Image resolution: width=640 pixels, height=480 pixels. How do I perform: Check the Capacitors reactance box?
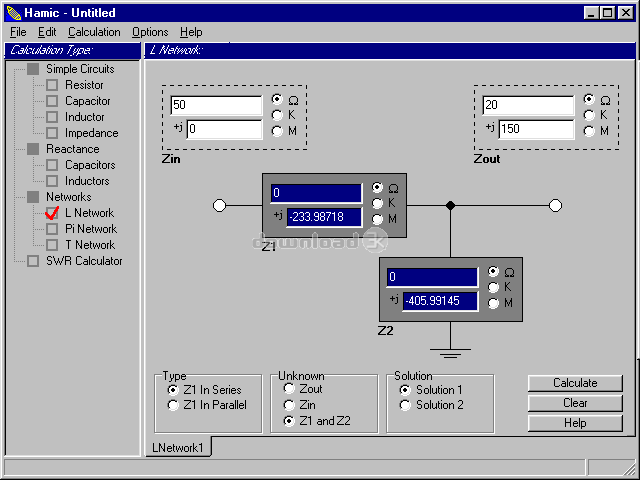click(x=52, y=165)
